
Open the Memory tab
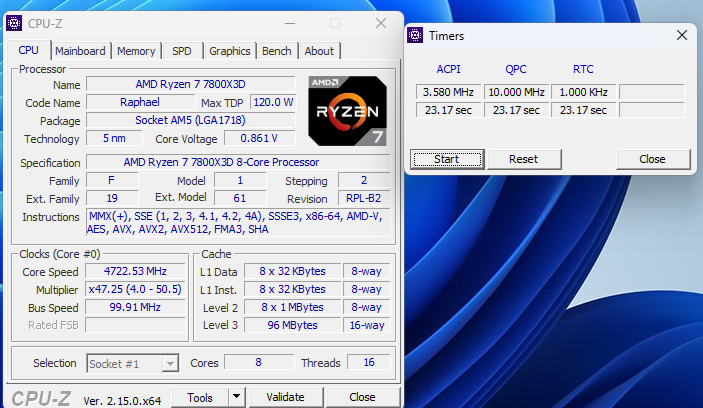point(136,51)
